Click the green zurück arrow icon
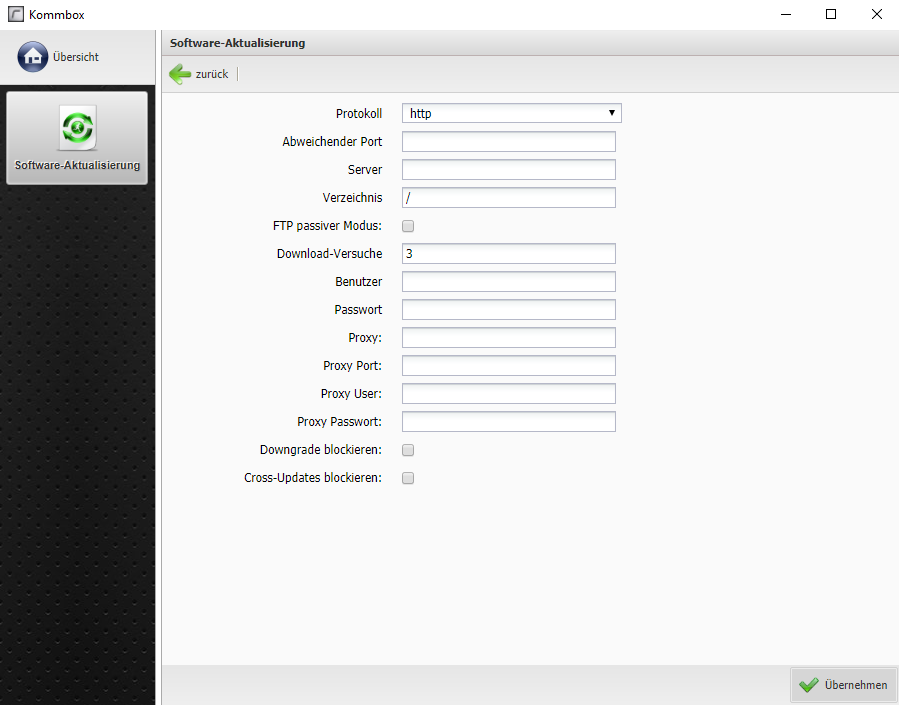899x705 pixels. click(181, 74)
